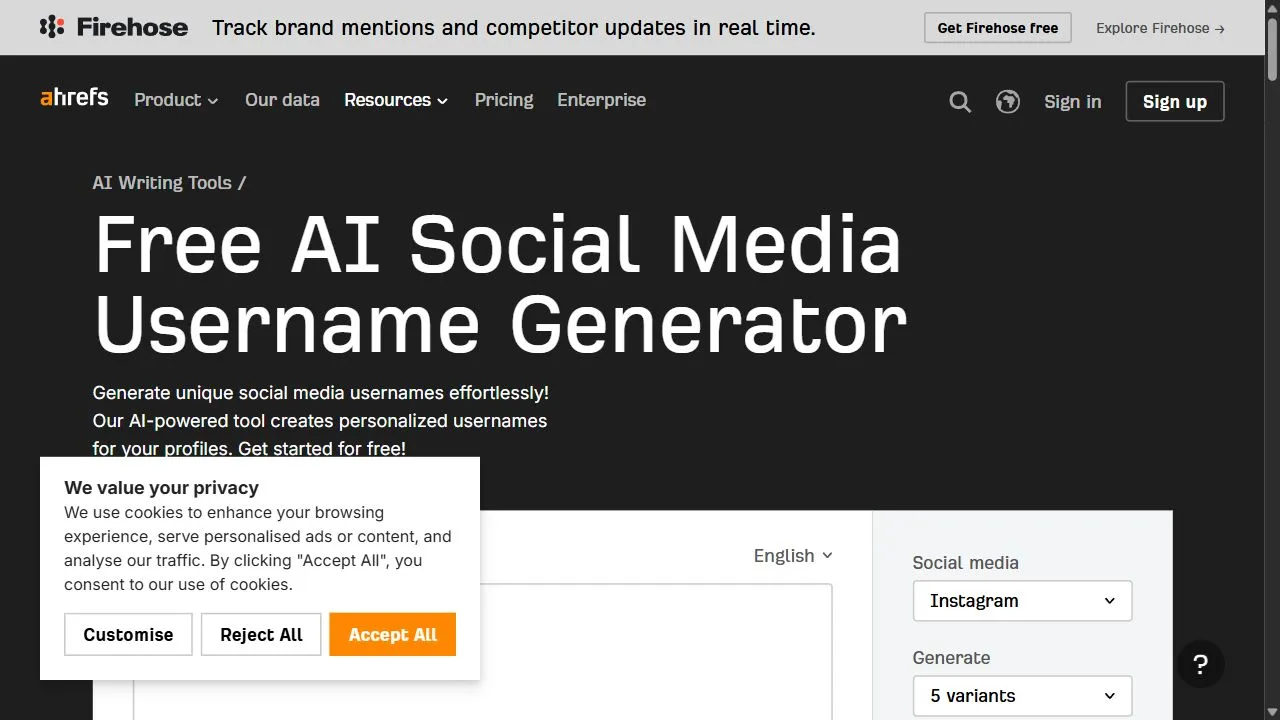This screenshot has height=720, width=1280.
Task: Open the Ahrefs home logo
Action: pos(74,98)
